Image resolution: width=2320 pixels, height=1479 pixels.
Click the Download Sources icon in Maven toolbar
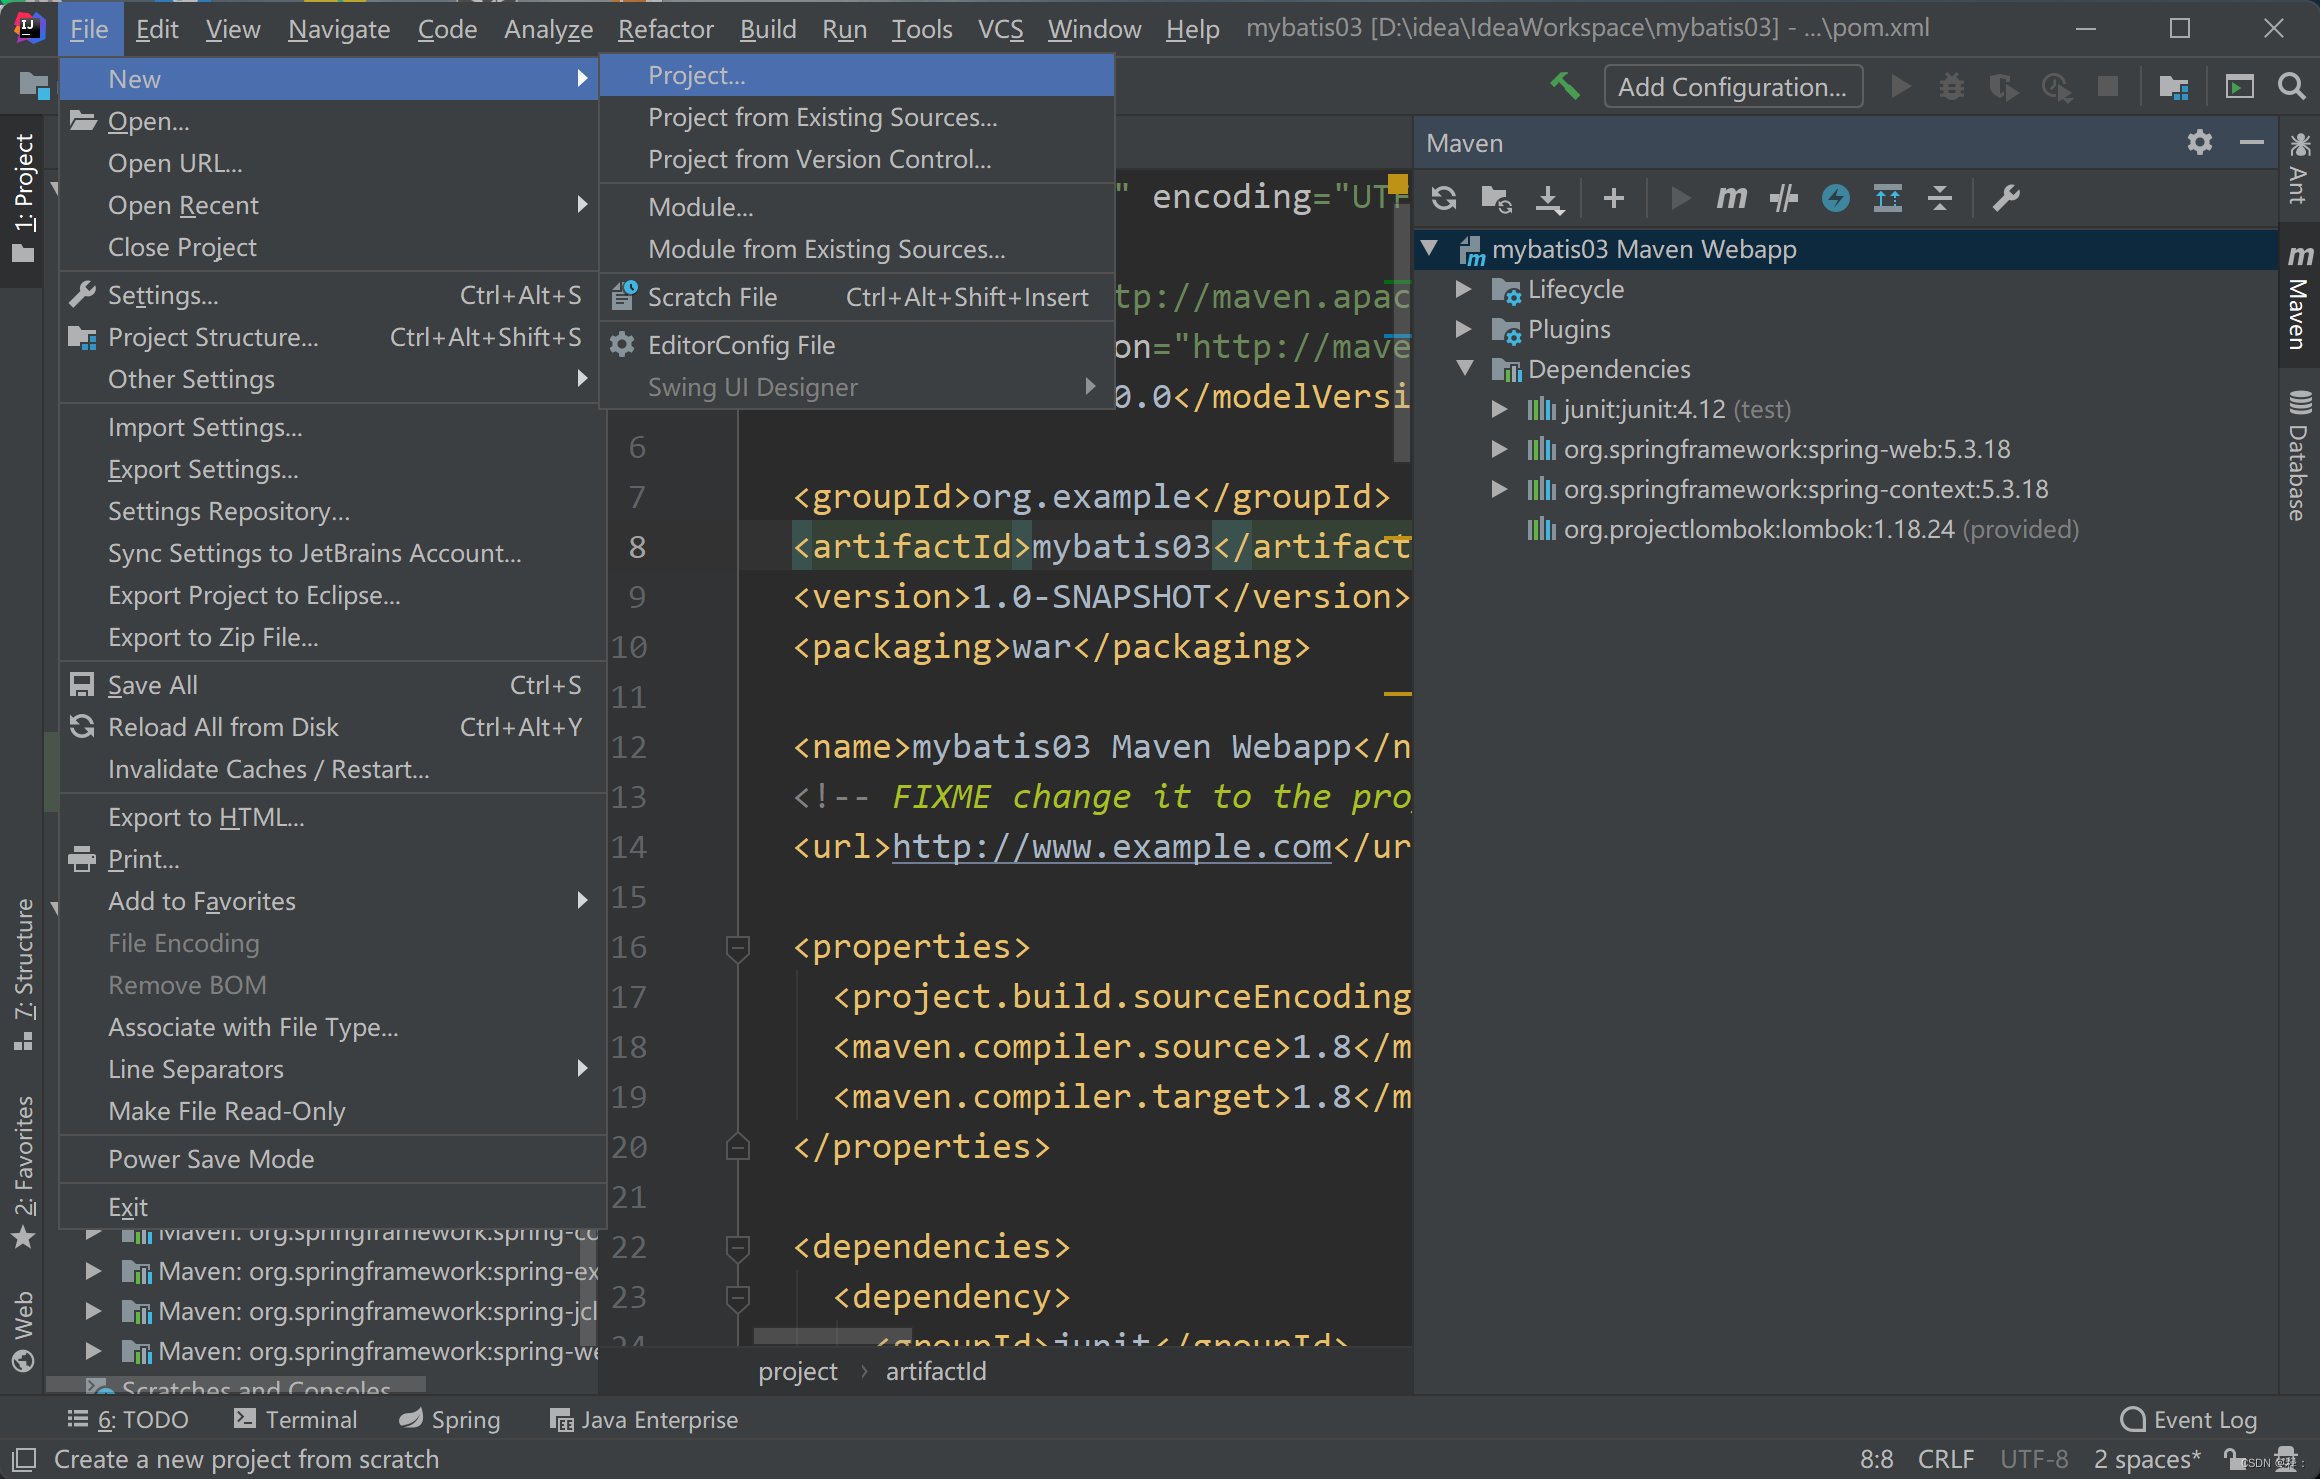(1549, 198)
